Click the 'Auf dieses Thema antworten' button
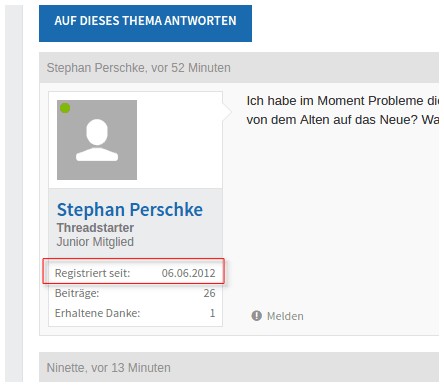444x387 pixels. [x=145, y=23]
